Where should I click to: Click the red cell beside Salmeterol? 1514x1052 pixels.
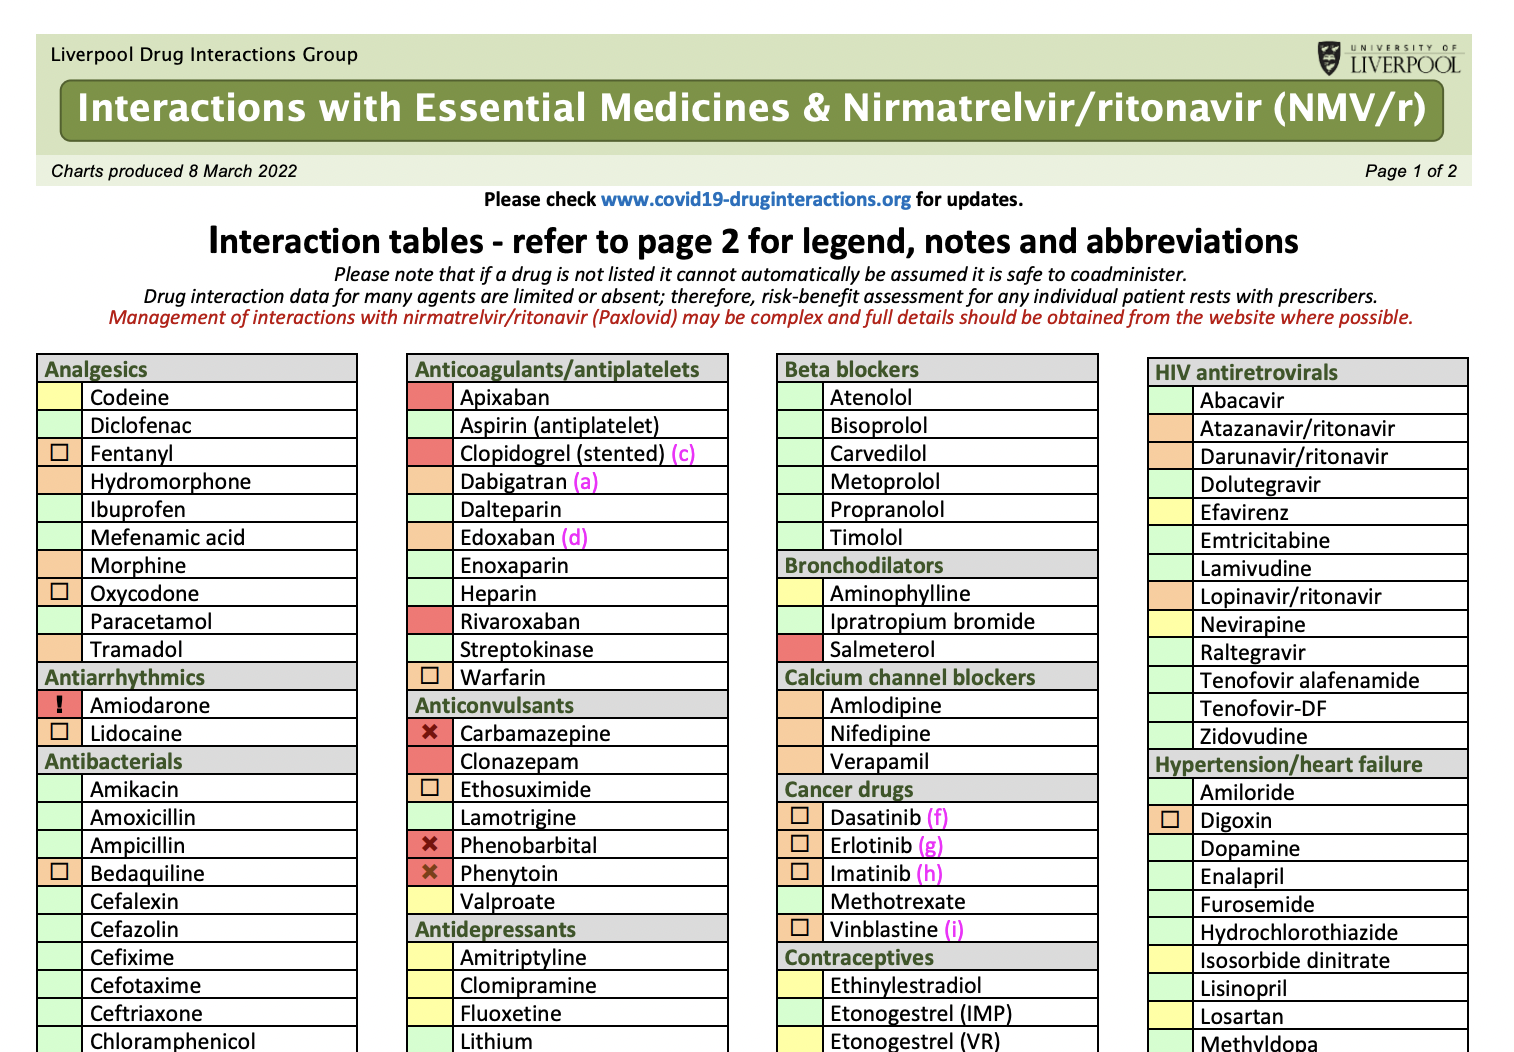click(800, 649)
